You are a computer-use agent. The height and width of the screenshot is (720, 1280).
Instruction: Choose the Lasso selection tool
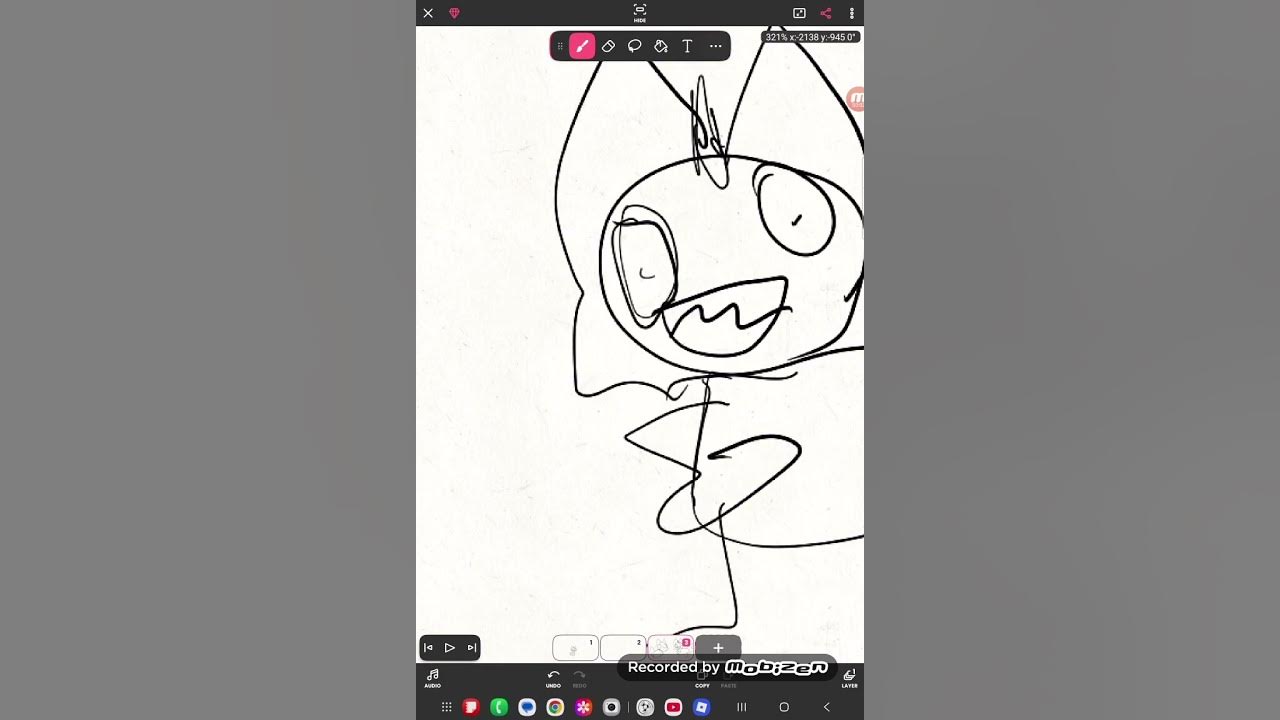(634, 46)
